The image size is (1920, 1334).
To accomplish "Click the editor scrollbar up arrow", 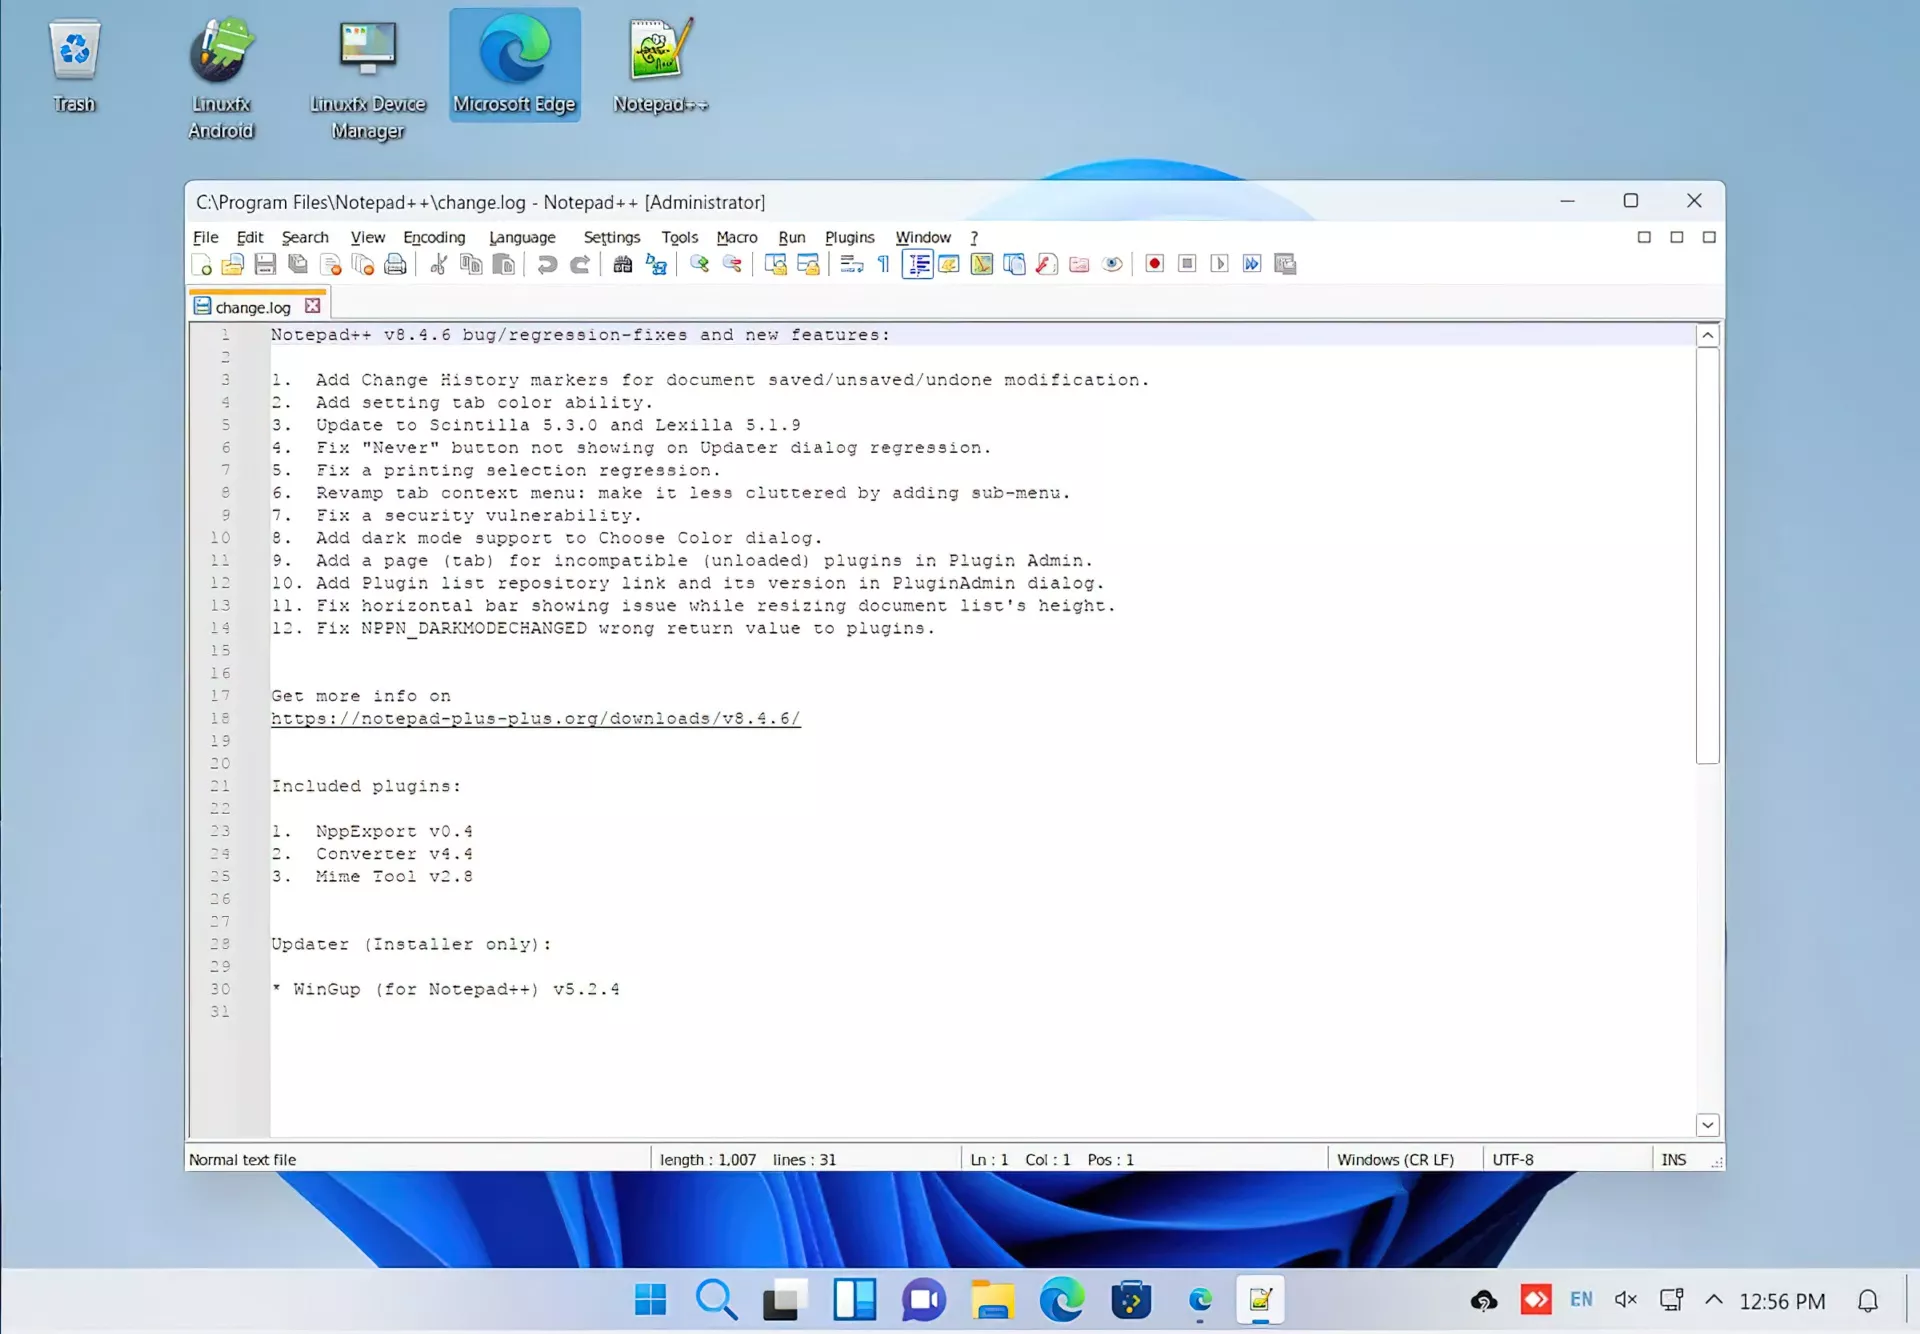I will click(1708, 336).
